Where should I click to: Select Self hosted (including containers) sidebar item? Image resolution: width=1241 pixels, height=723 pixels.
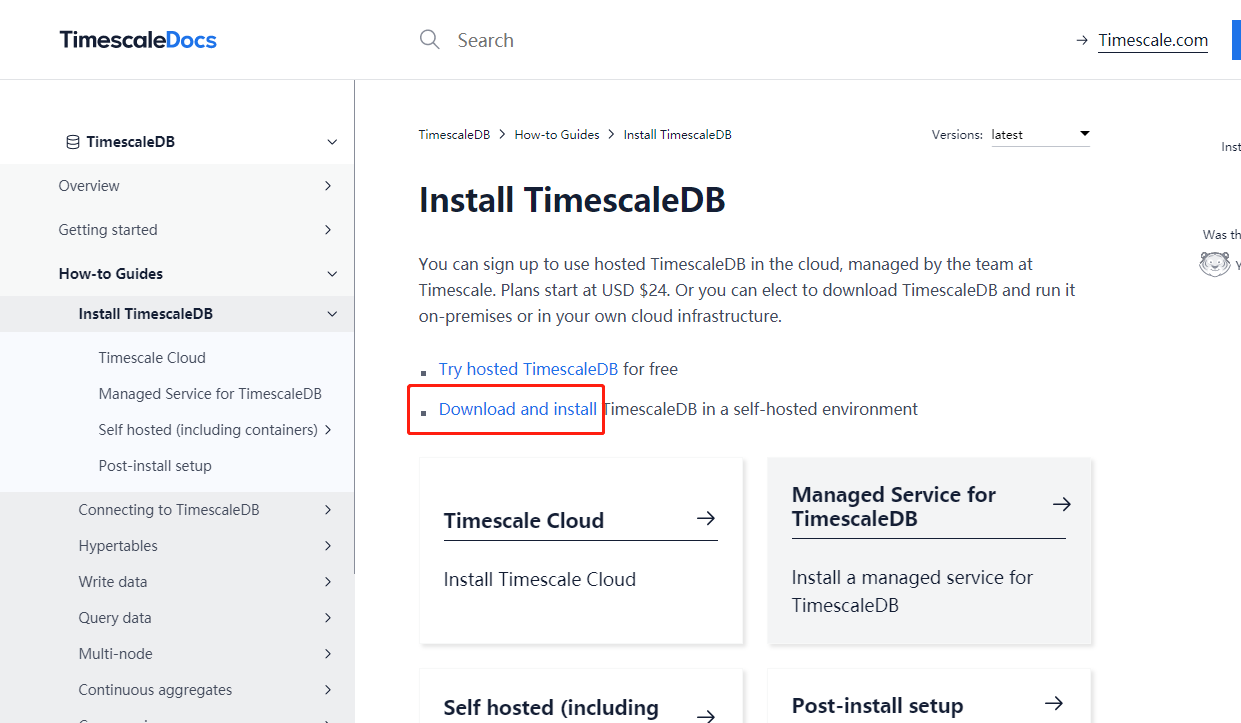pos(208,430)
